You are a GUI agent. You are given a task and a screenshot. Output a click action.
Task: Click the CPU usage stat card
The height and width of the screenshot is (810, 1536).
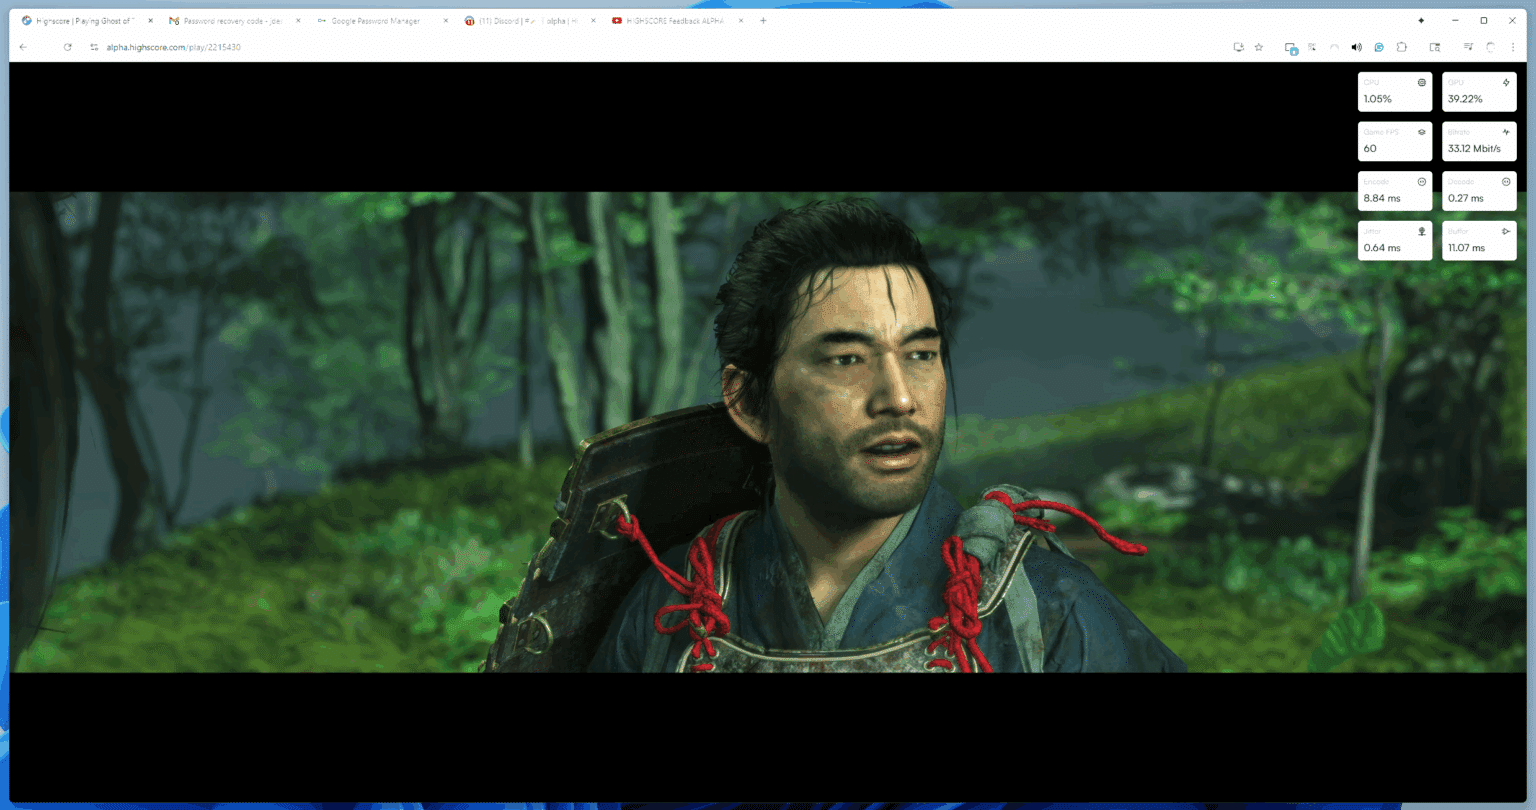(1394, 91)
